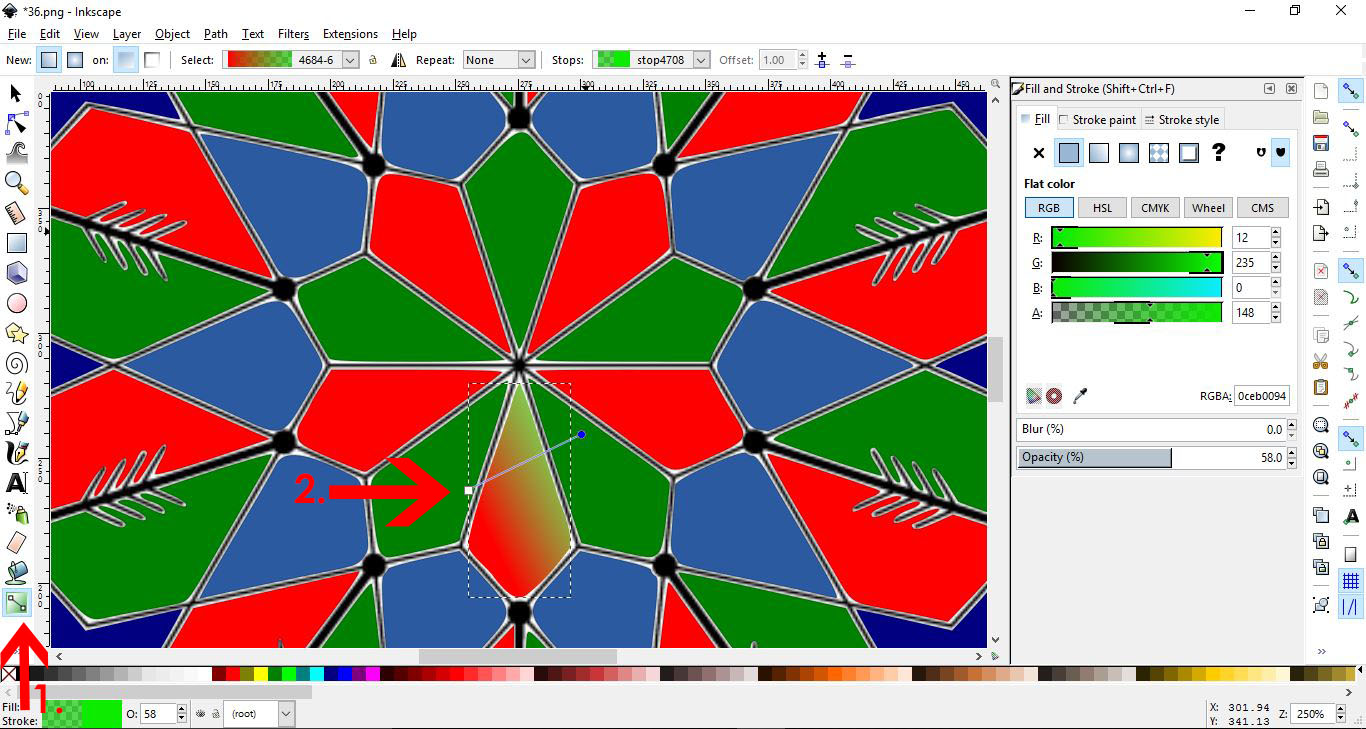Open the (root) layer dropdown

click(259, 714)
